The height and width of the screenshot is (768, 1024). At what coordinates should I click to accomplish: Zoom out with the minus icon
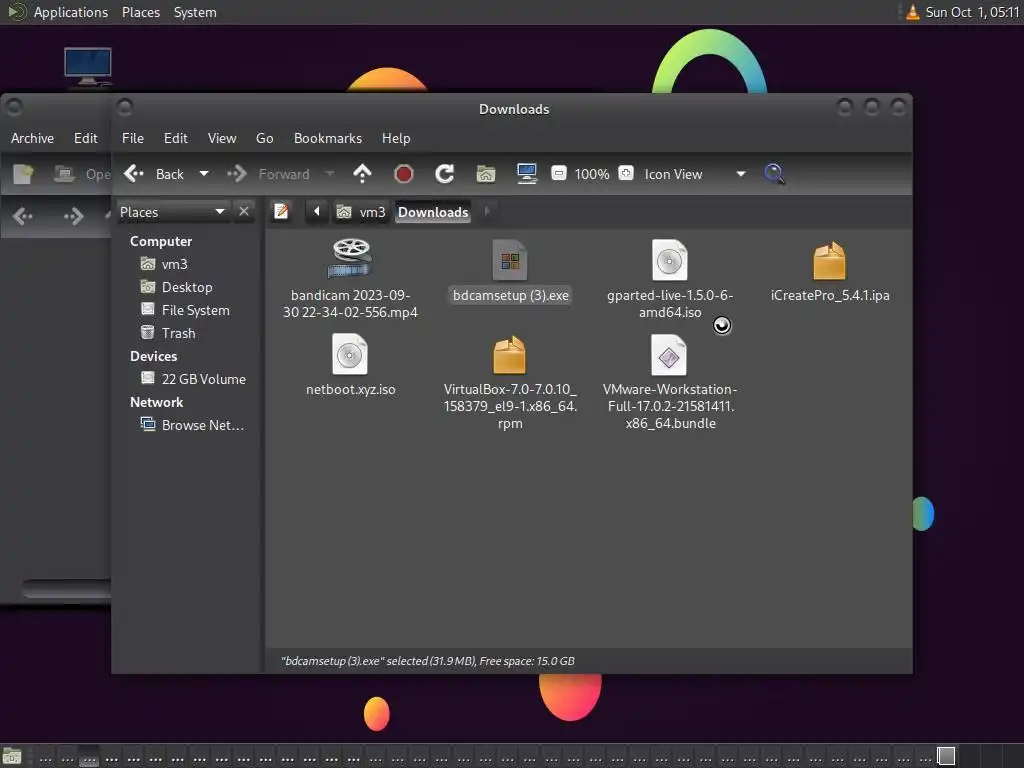[x=559, y=174]
